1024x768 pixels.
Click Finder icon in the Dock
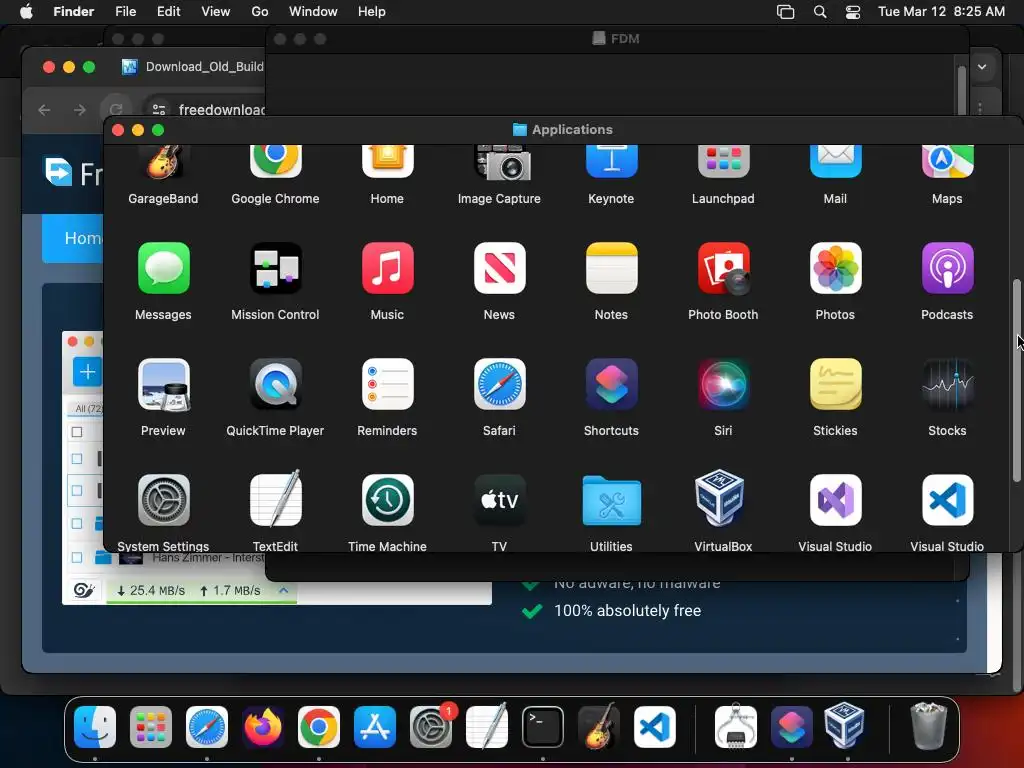pos(95,727)
